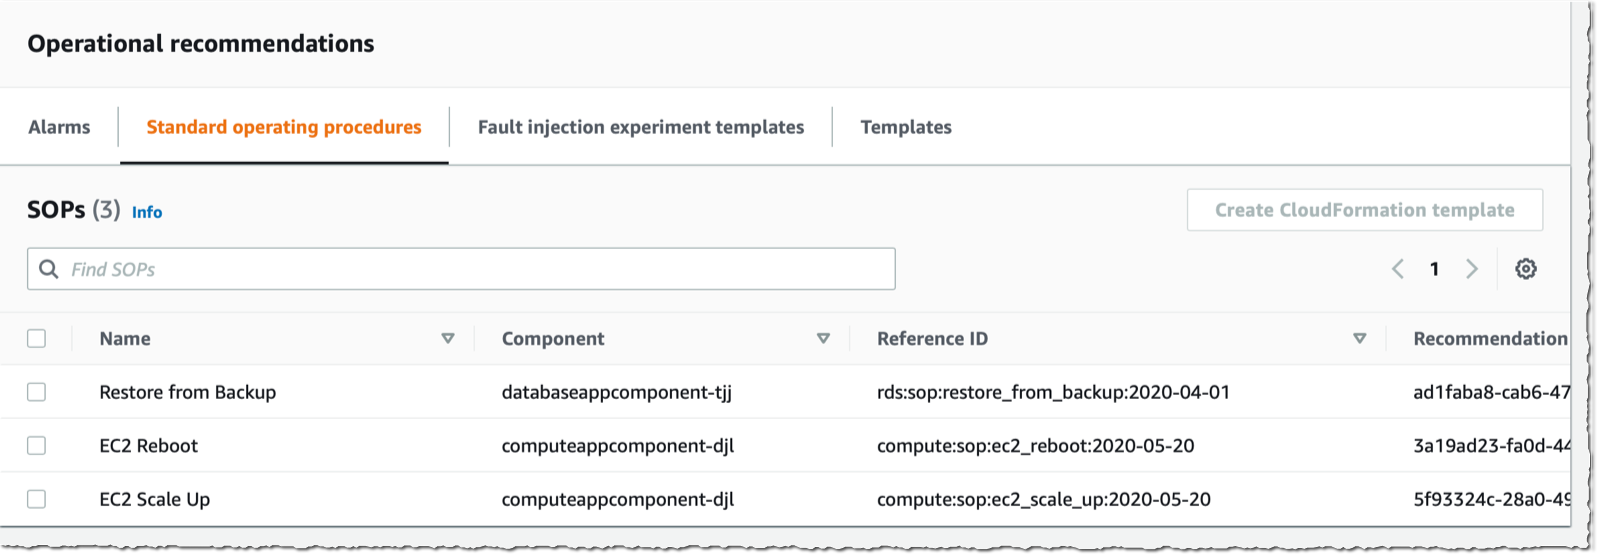Screen dimensions: 1598x554
Task: Sort by Reference ID column arrow
Action: pyautogui.click(x=1359, y=339)
